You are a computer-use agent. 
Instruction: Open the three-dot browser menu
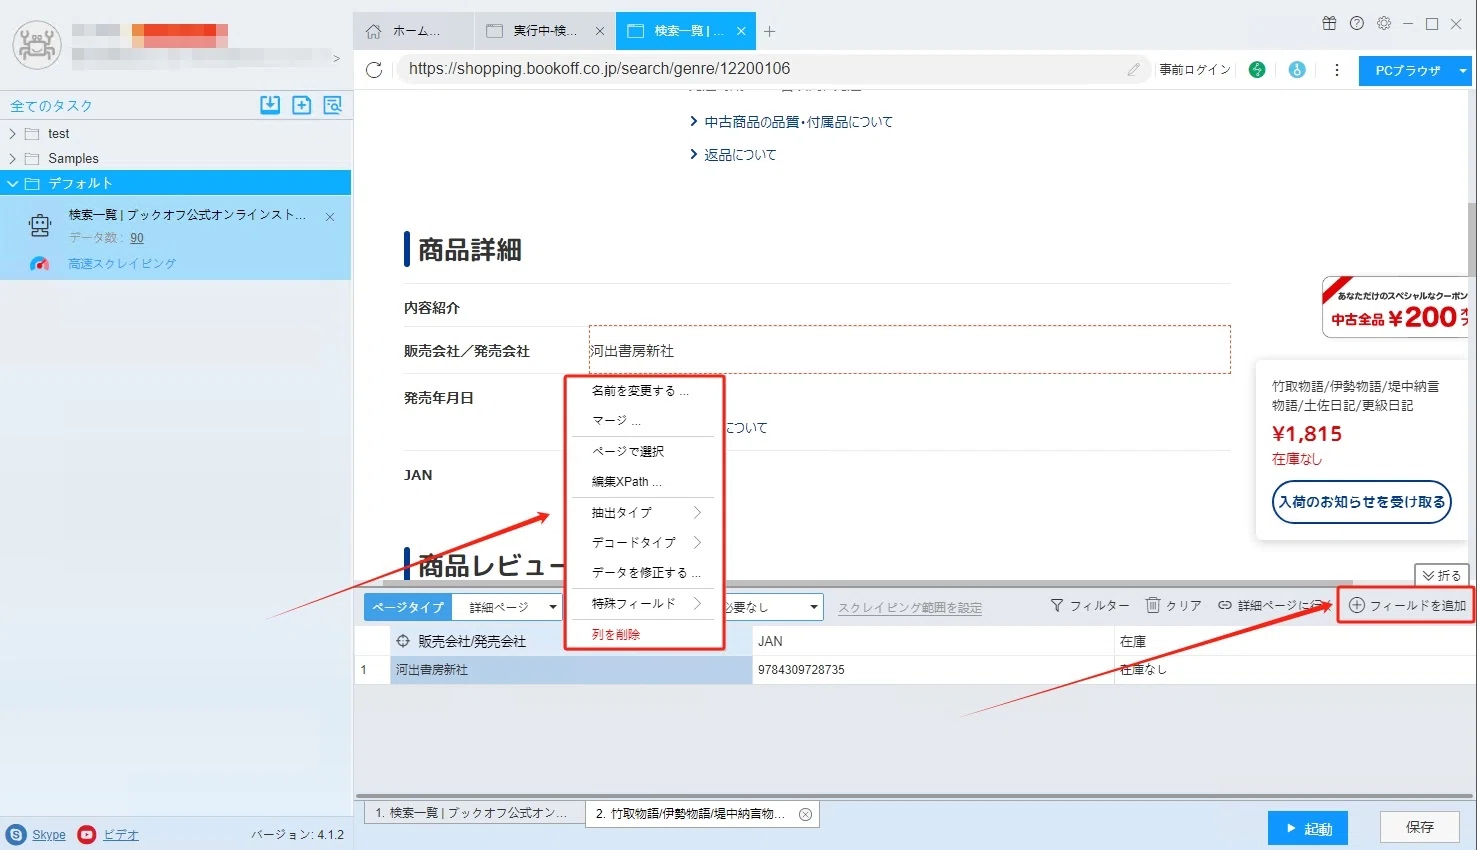(x=1337, y=70)
